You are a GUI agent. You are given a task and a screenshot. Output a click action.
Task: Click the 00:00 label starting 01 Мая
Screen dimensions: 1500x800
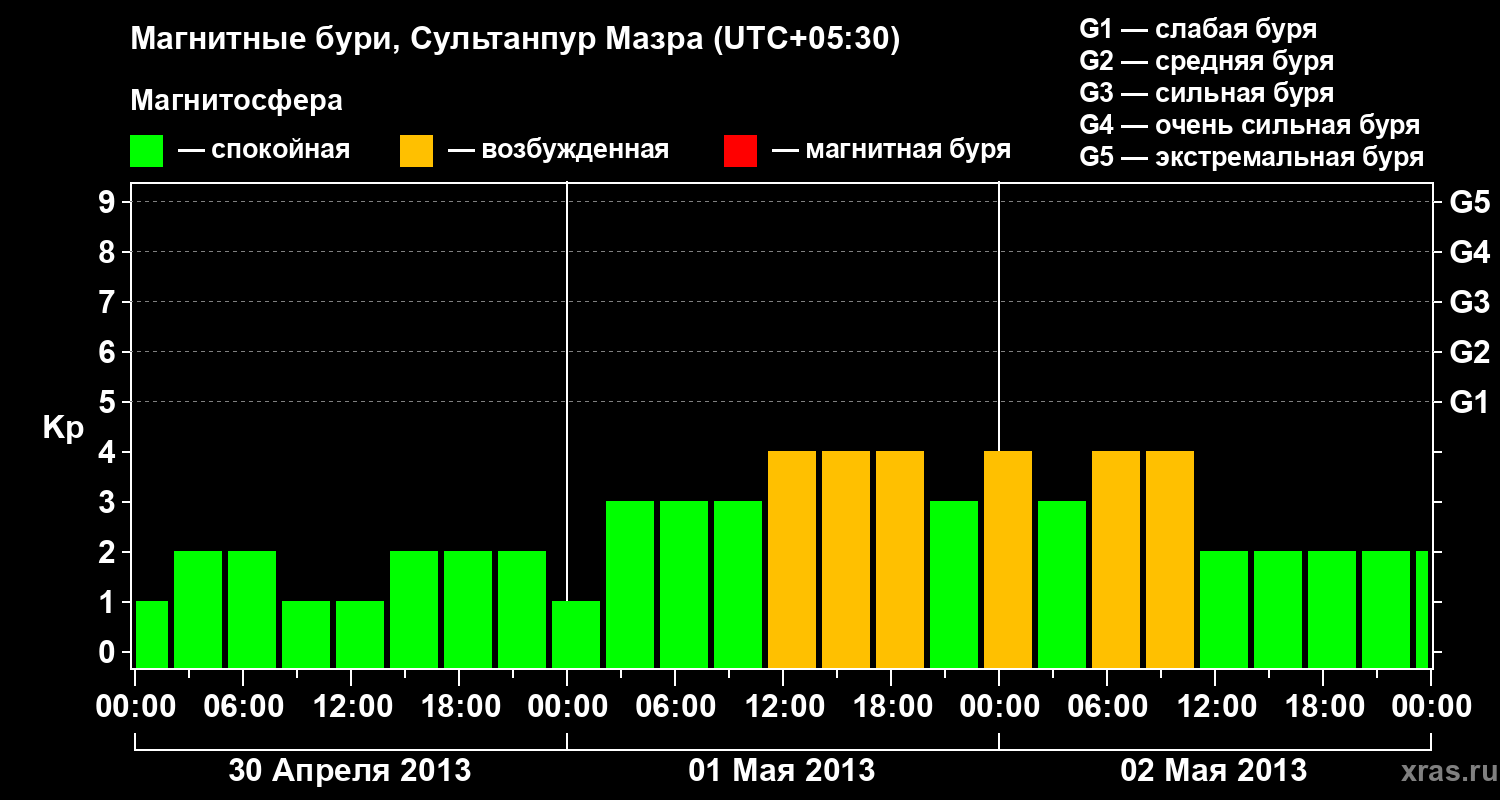point(567,707)
